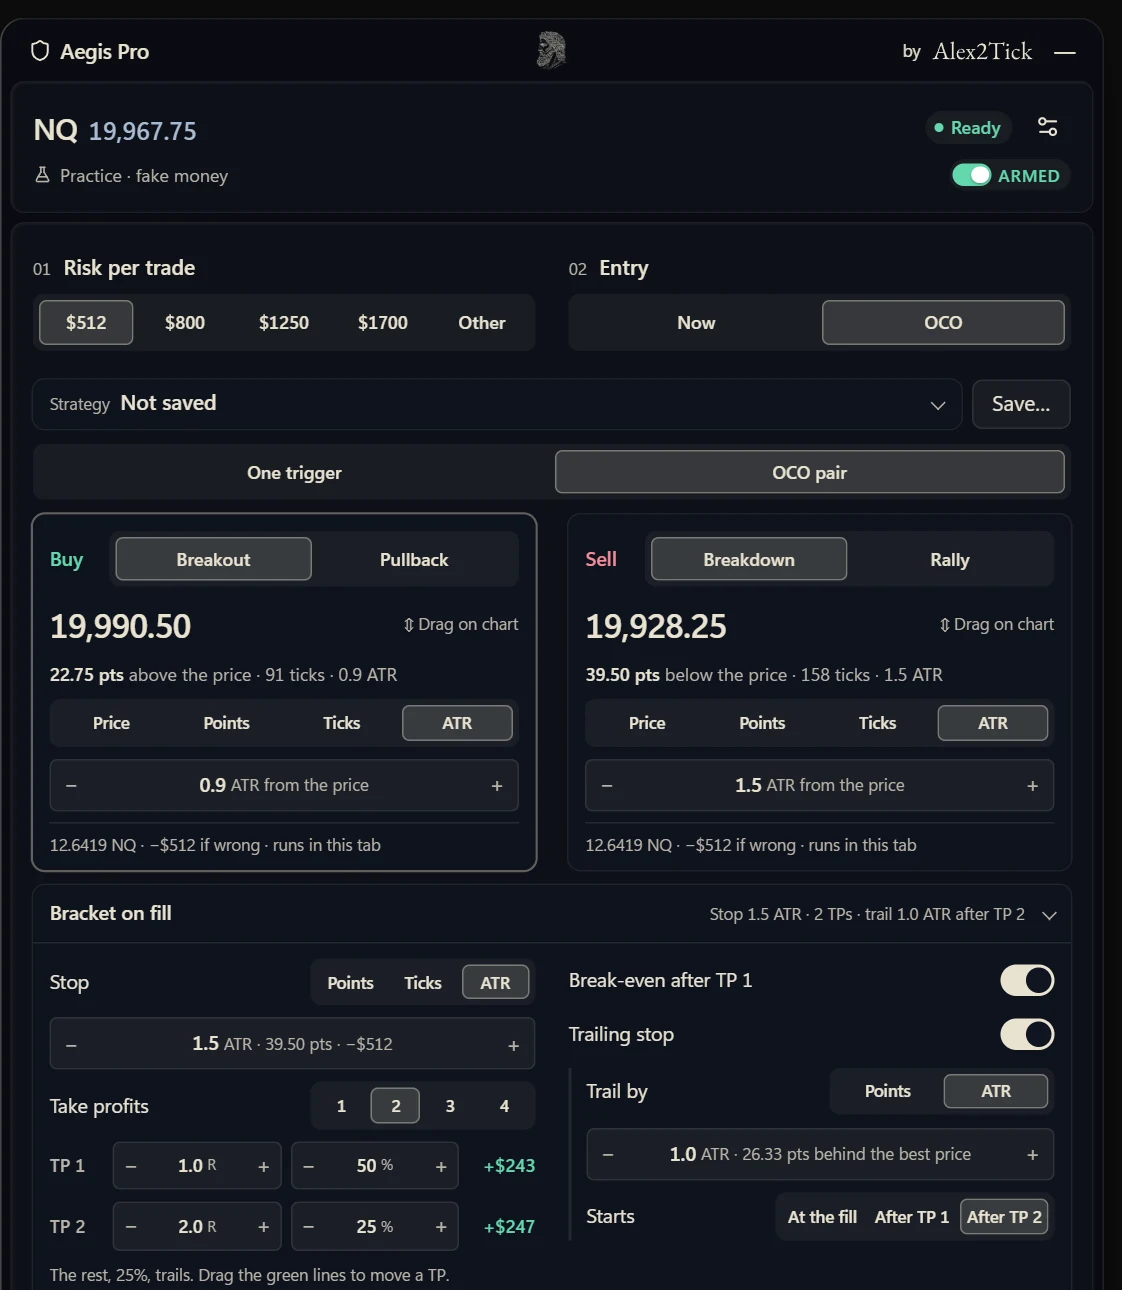
Task: Decrease the Stop ATR value
Action: 71,1044
